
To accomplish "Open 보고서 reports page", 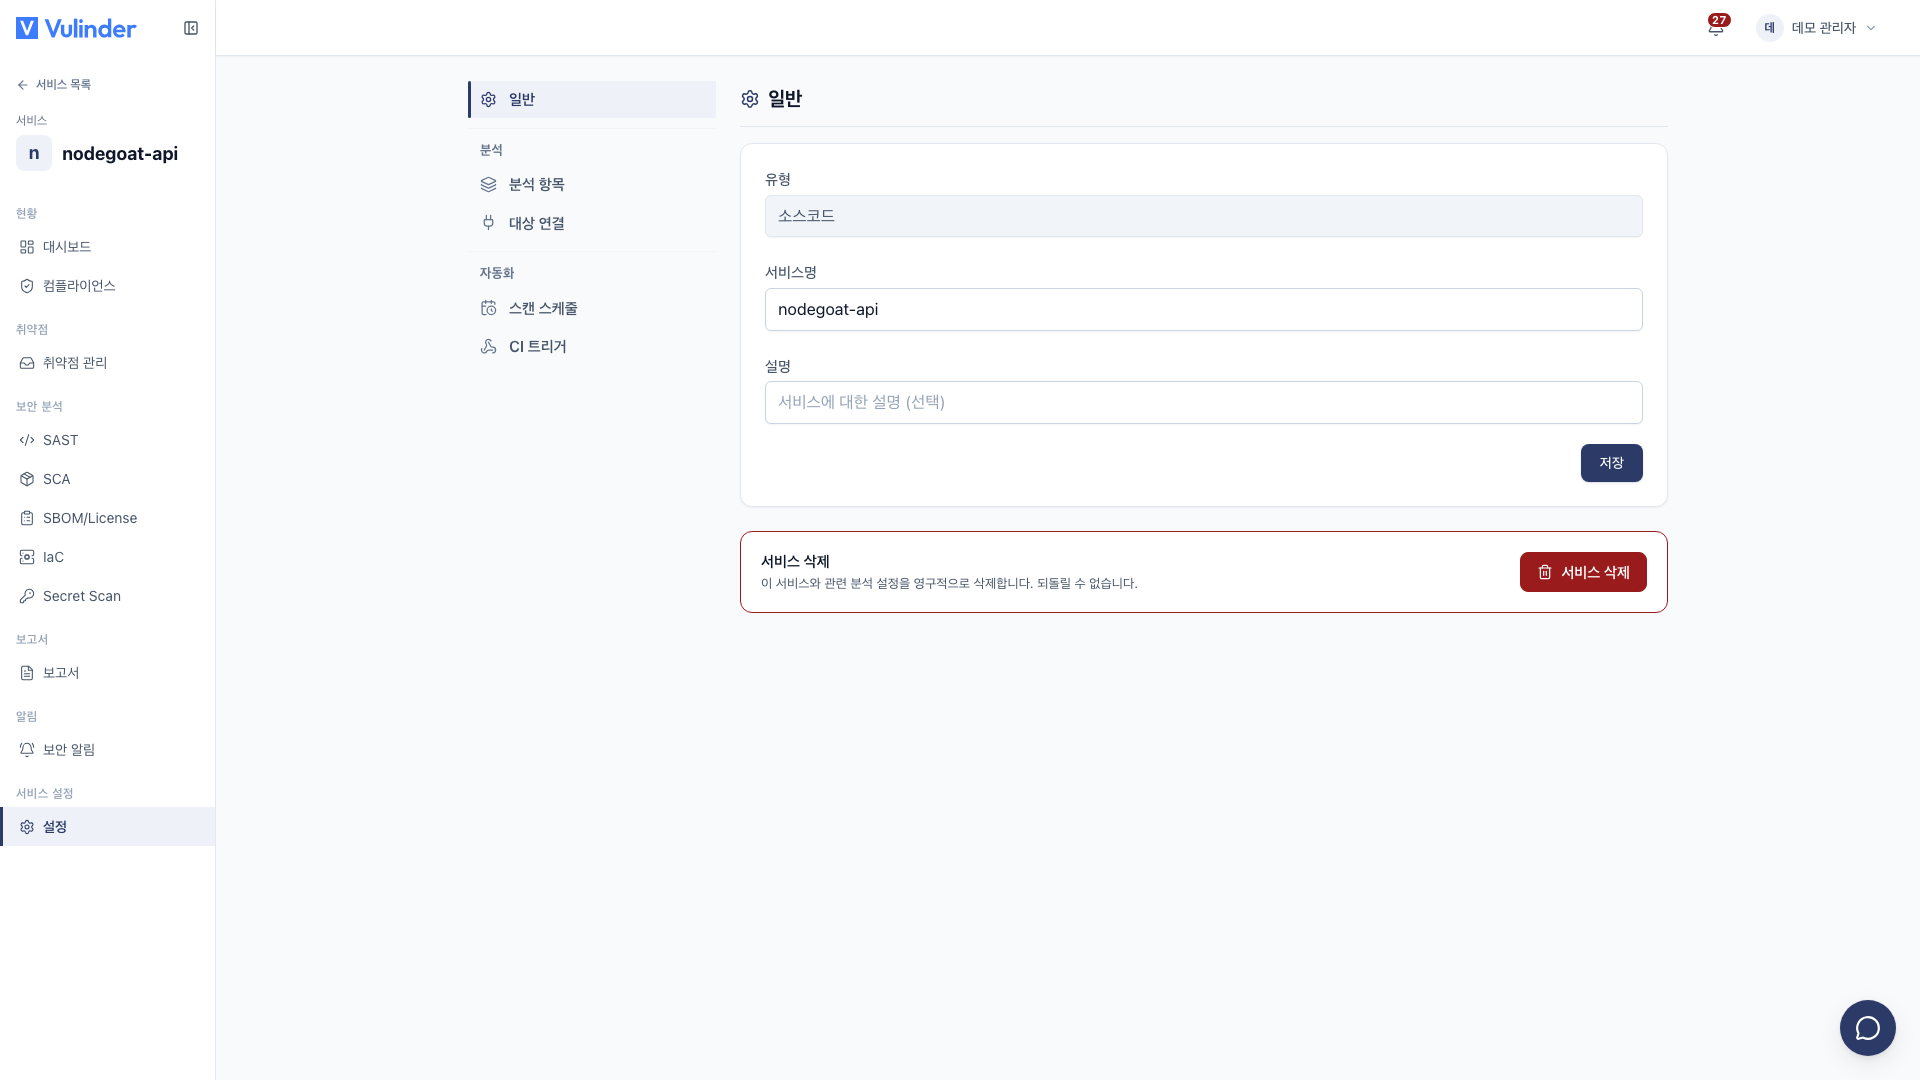I will coord(108,673).
